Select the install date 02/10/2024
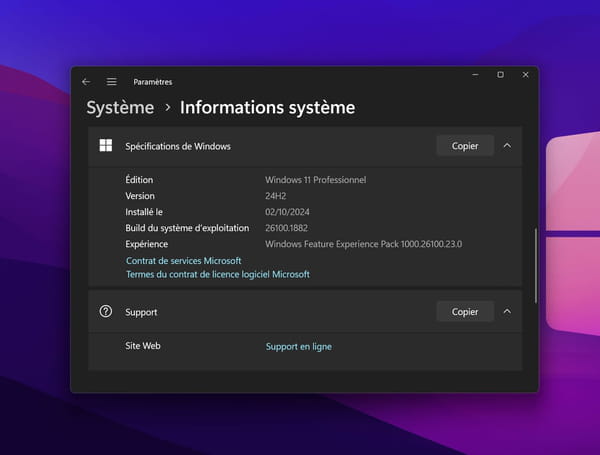The width and height of the screenshot is (600, 455). pyautogui.click(x=287, y=212)
